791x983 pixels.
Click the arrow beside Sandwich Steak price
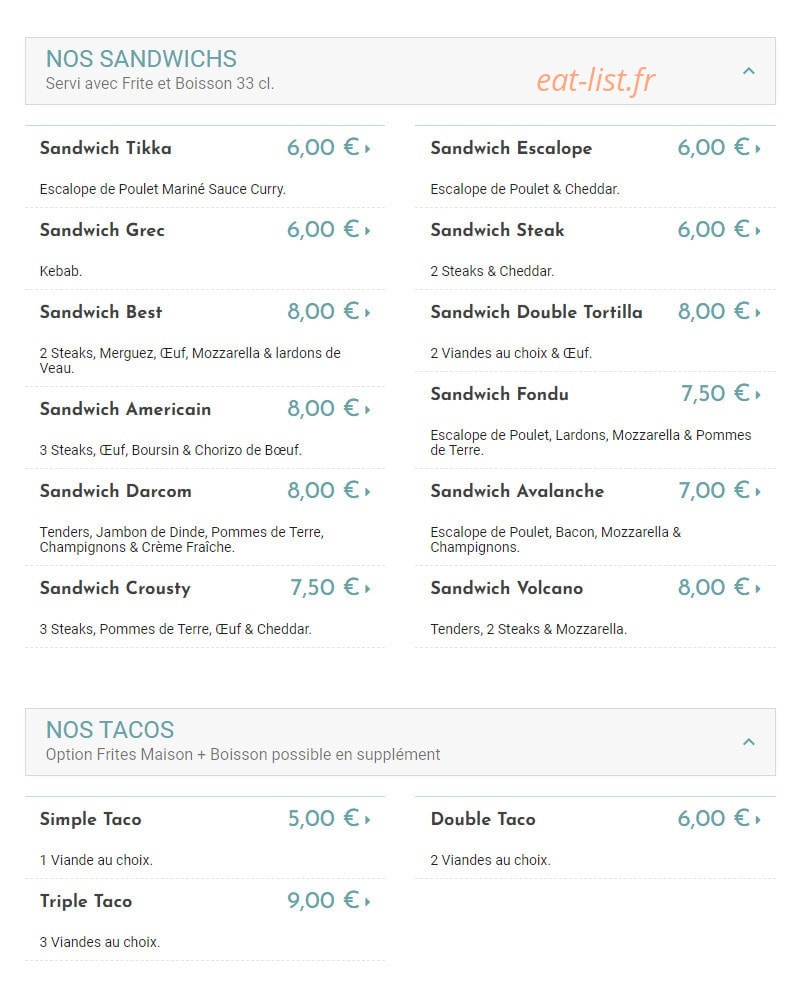tap(758, 231)
